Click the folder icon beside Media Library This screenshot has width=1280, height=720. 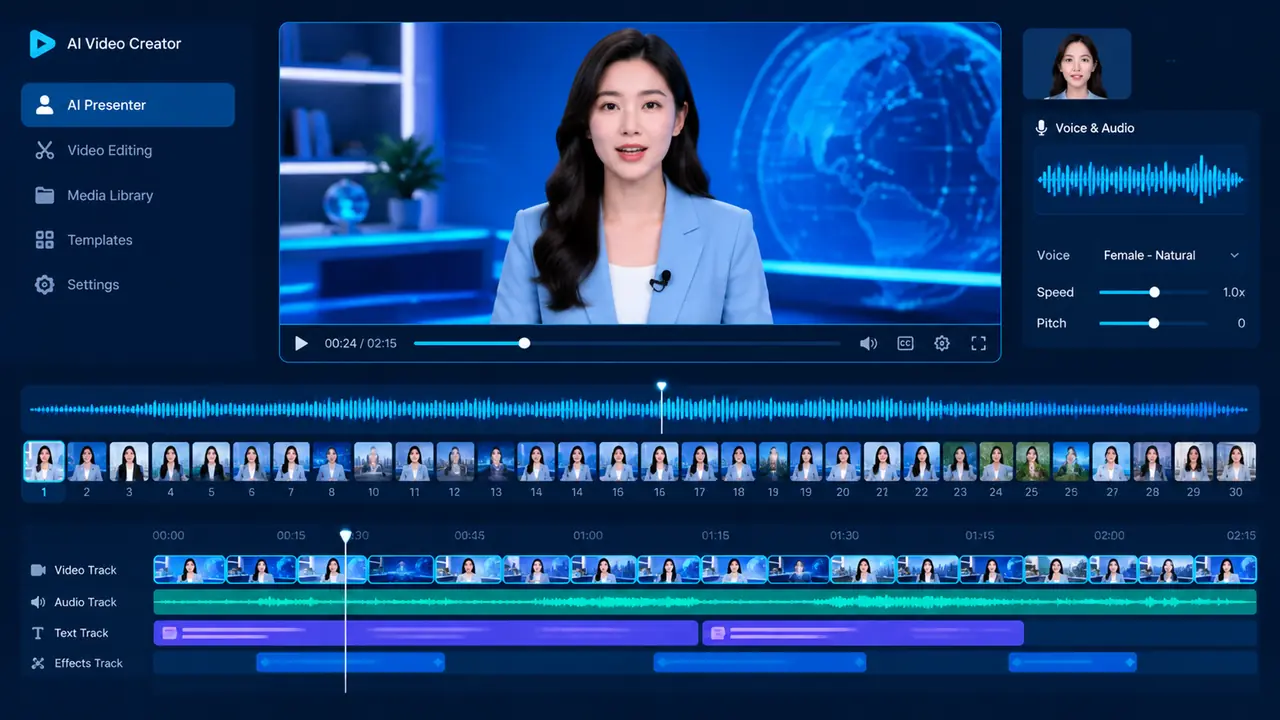coord(44,195)
